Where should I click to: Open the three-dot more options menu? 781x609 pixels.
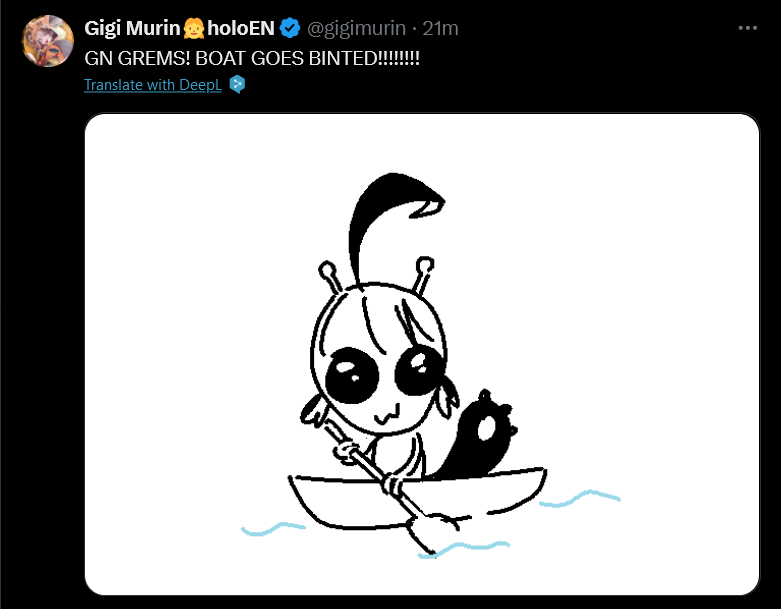(748, 28)
